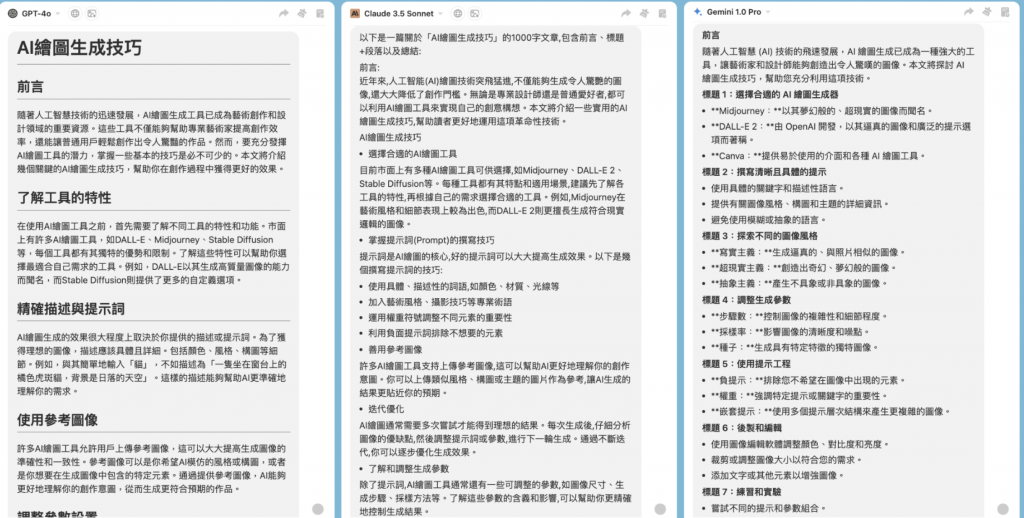
Task: Click "標題 6：後製和編輯"
Action: tap(742, 428)
